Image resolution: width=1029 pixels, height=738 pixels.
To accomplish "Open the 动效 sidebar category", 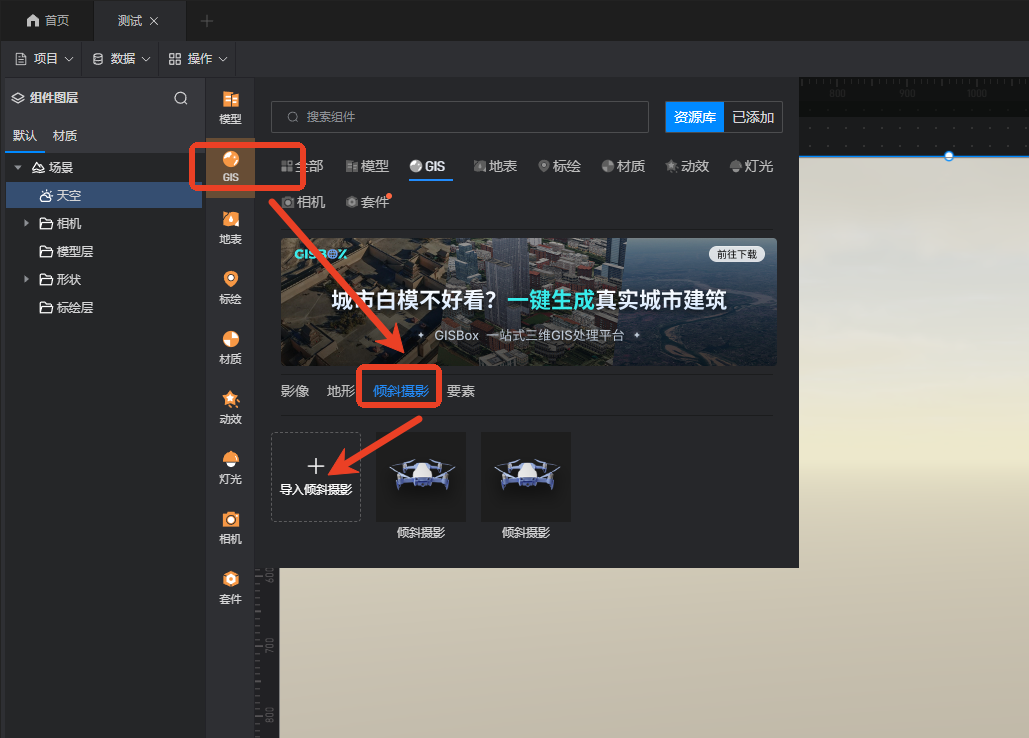I will pos(230,407).
